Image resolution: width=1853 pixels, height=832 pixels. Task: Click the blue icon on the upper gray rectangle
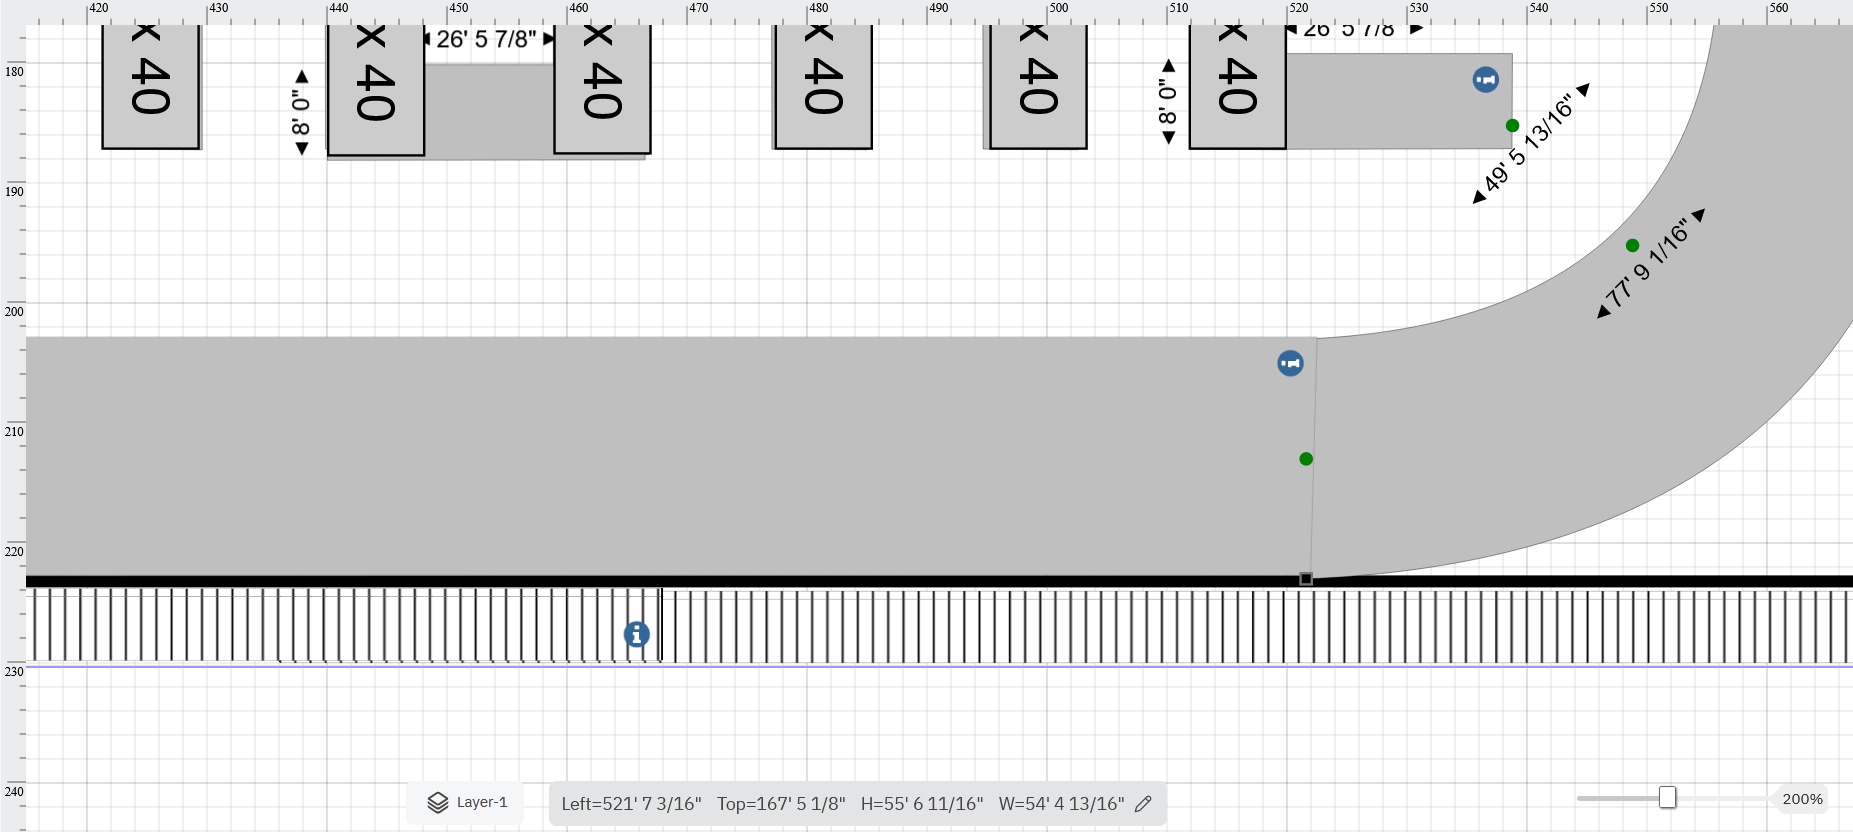pos(1485,80)
